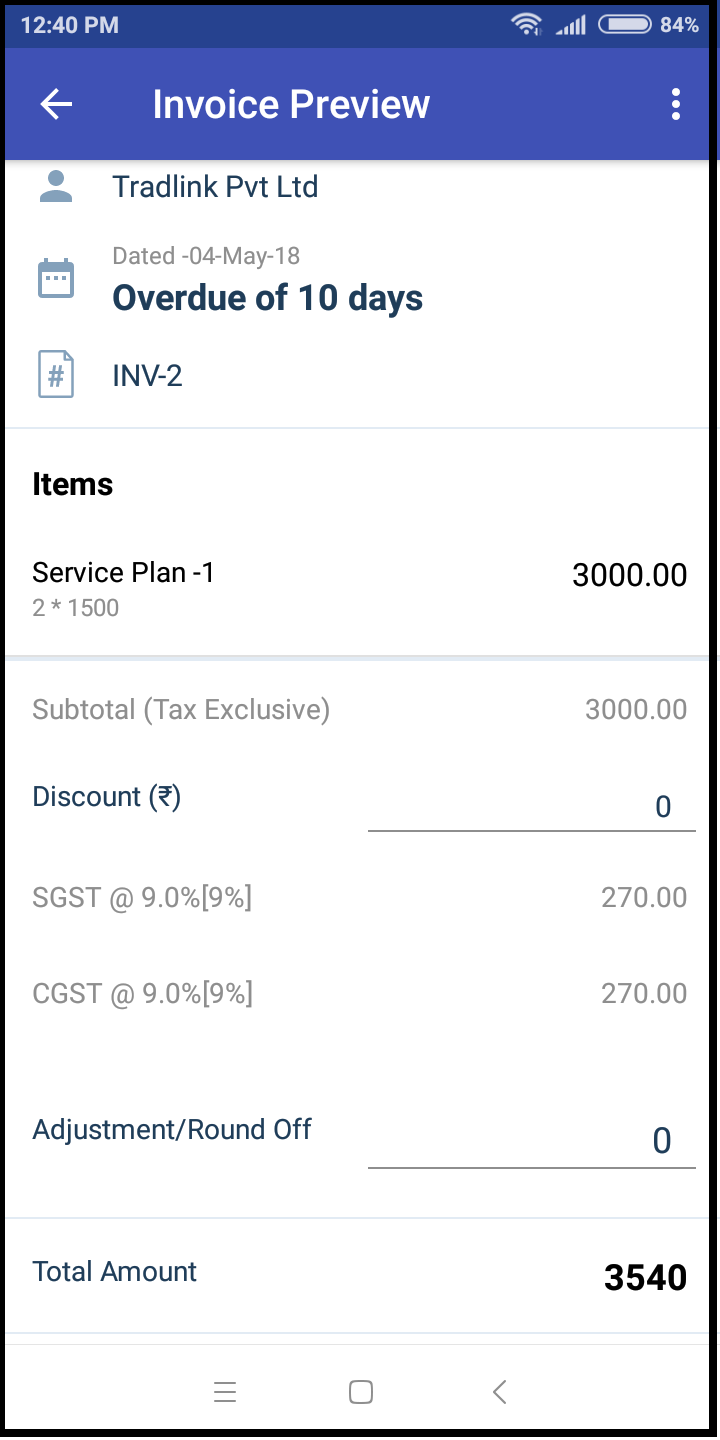Tap the Invoice Preview title
This screenshot has height=1440, width=720.
291,104
